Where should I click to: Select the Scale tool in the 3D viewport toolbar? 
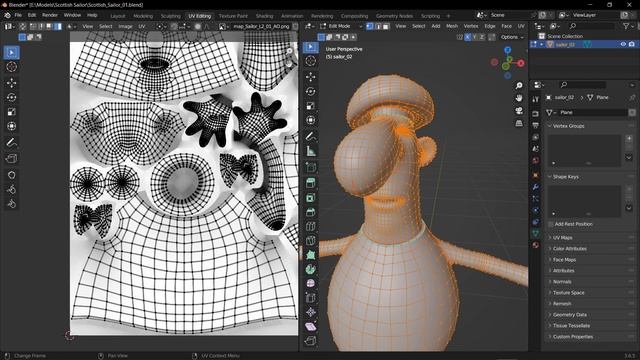[311, 106]
